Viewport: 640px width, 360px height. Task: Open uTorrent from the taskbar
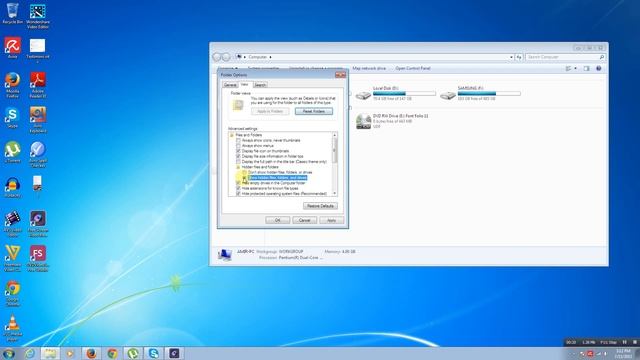[x=133, y=353]
